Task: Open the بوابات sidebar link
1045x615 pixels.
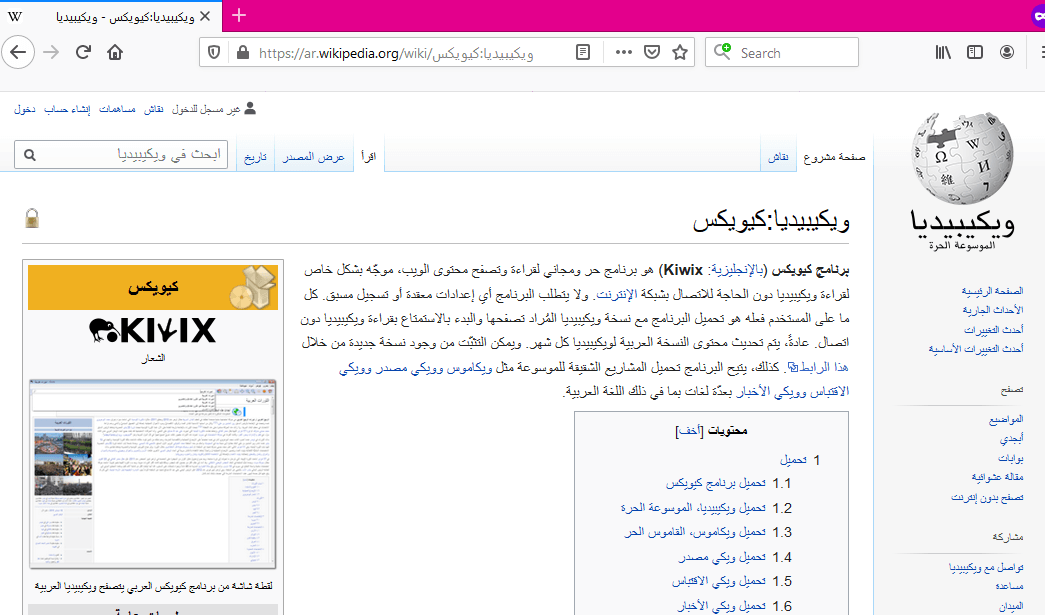Action: pos(1010,458)
